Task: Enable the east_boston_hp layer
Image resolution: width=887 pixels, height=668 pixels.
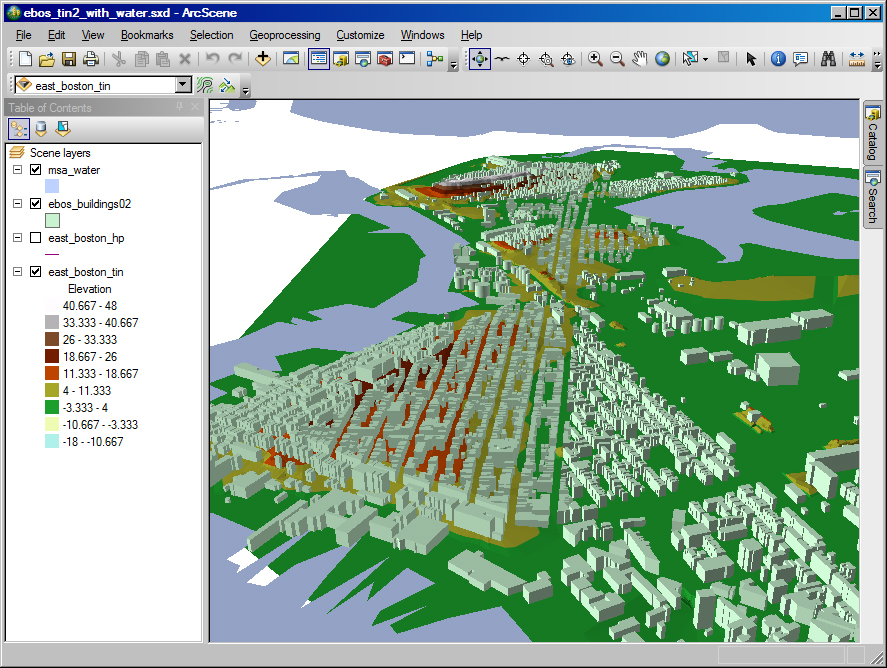Action: tap(36, 238)
